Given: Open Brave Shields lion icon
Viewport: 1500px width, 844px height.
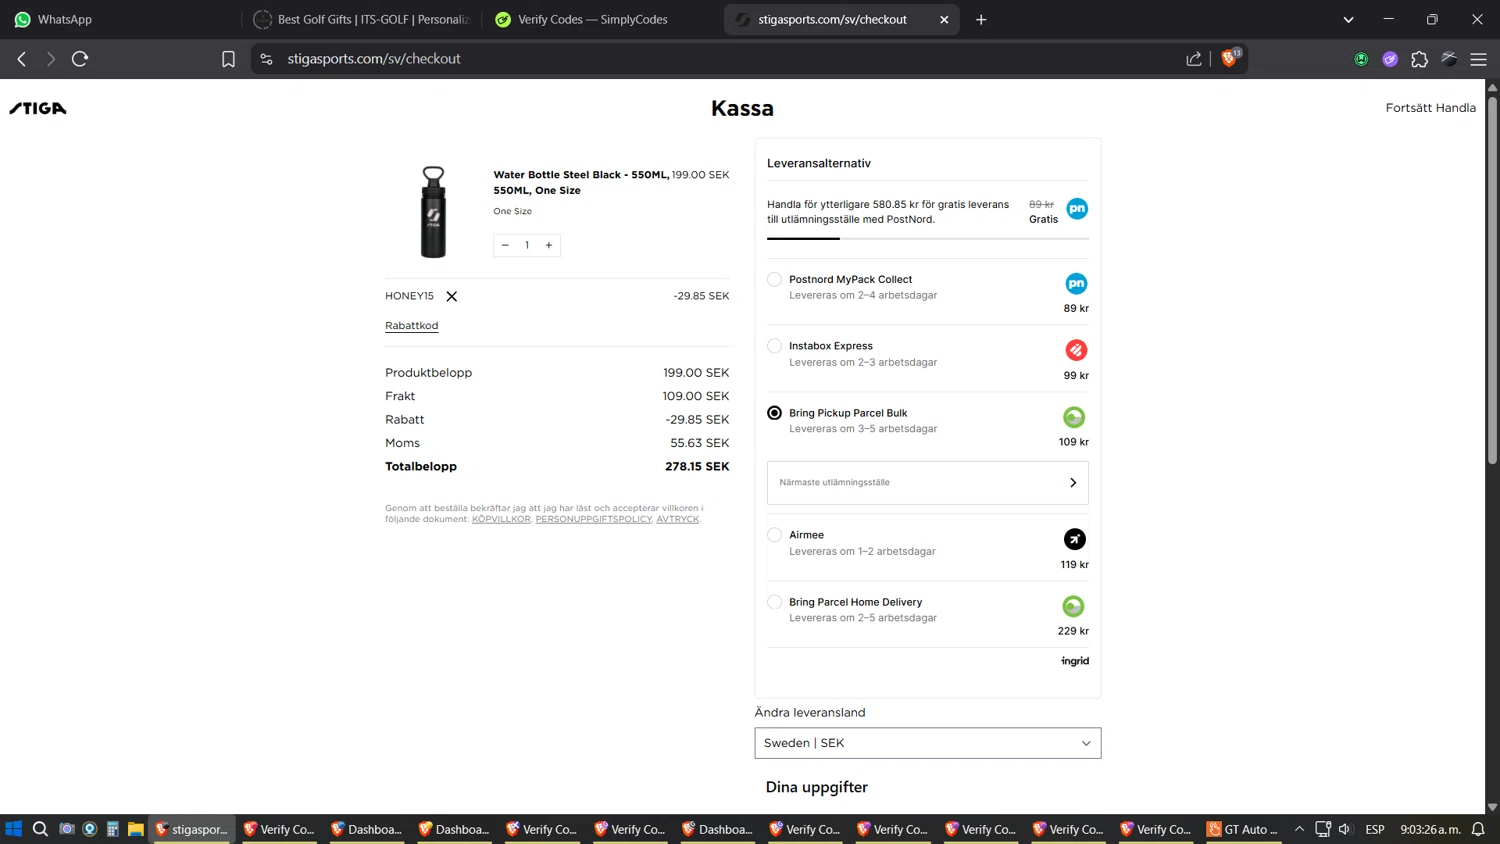Looking at the screenshot, I should coord(1229,58).
